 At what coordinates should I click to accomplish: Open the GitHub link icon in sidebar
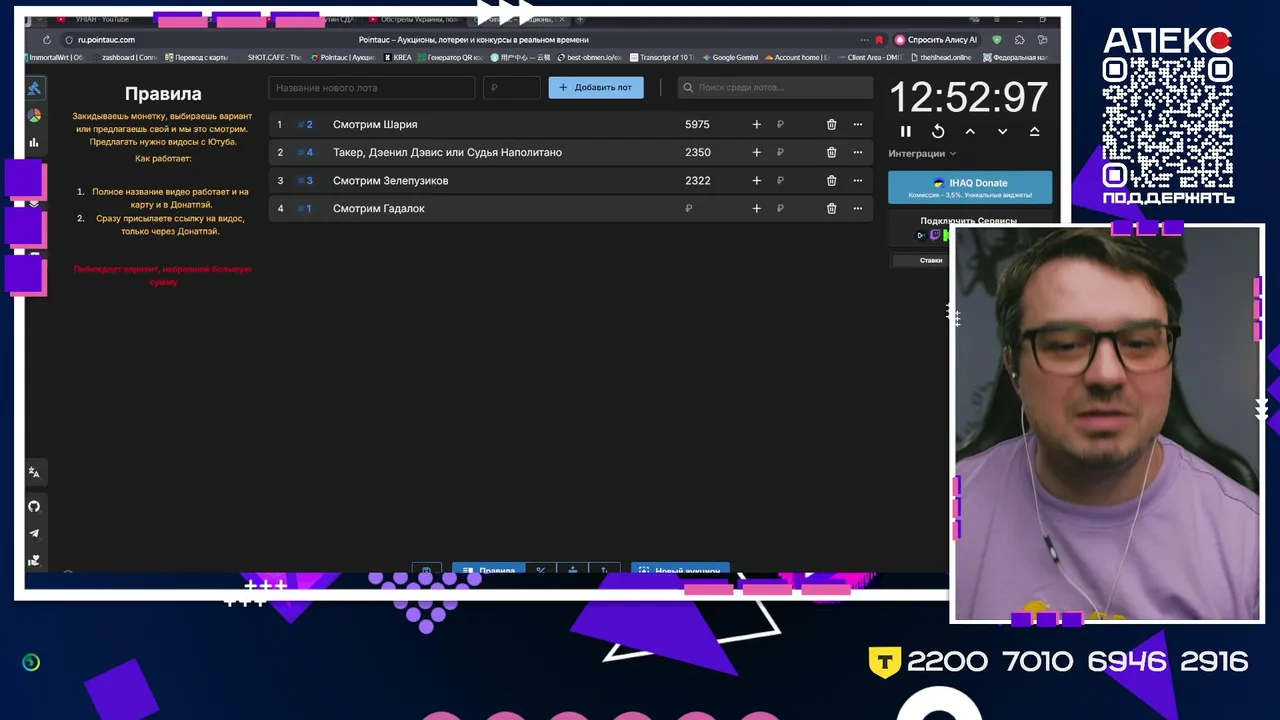tap(34, 506)
